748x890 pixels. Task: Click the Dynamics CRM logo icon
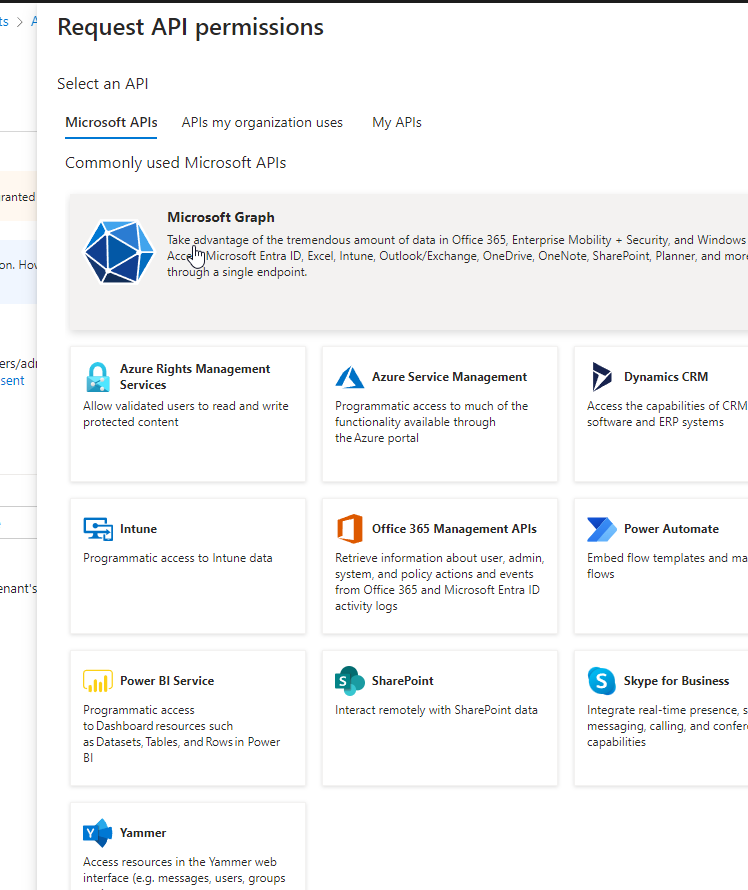[x=602, y=377]
